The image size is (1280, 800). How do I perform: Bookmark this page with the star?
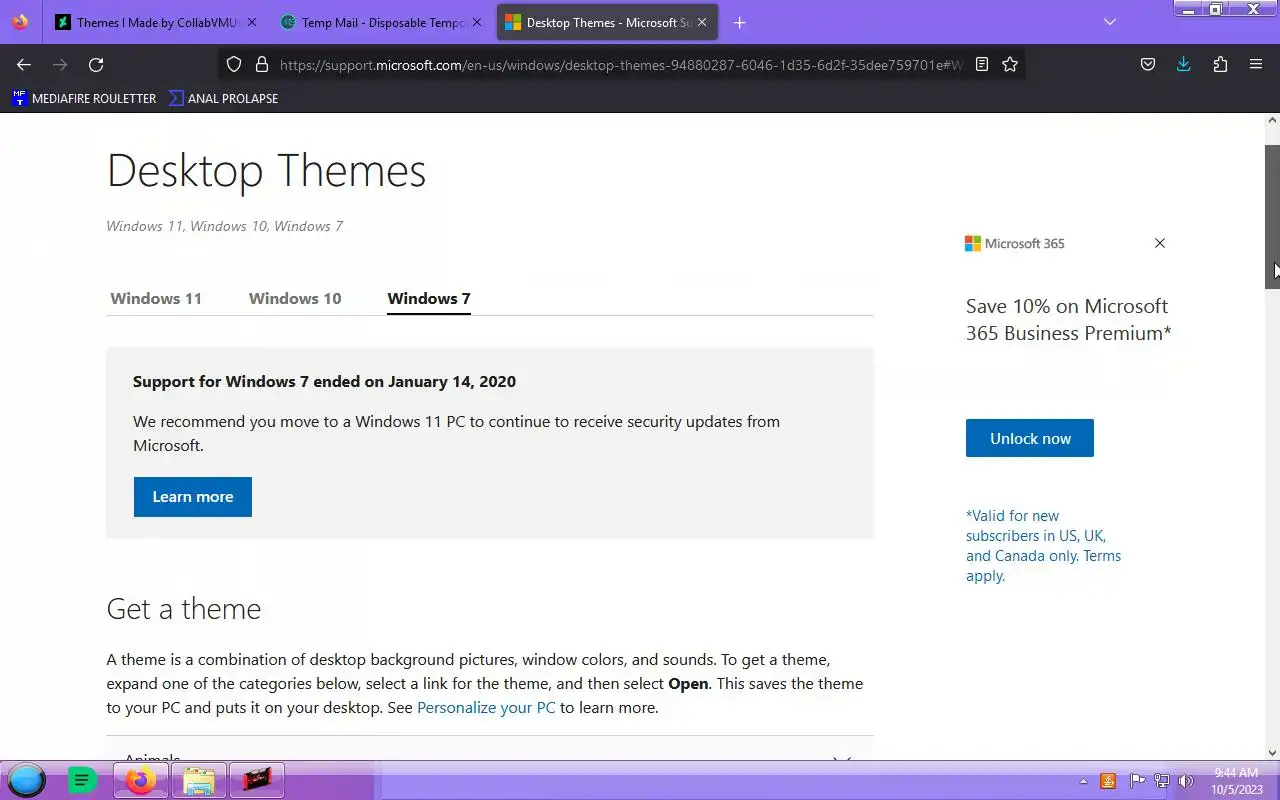pos(1010,64)
